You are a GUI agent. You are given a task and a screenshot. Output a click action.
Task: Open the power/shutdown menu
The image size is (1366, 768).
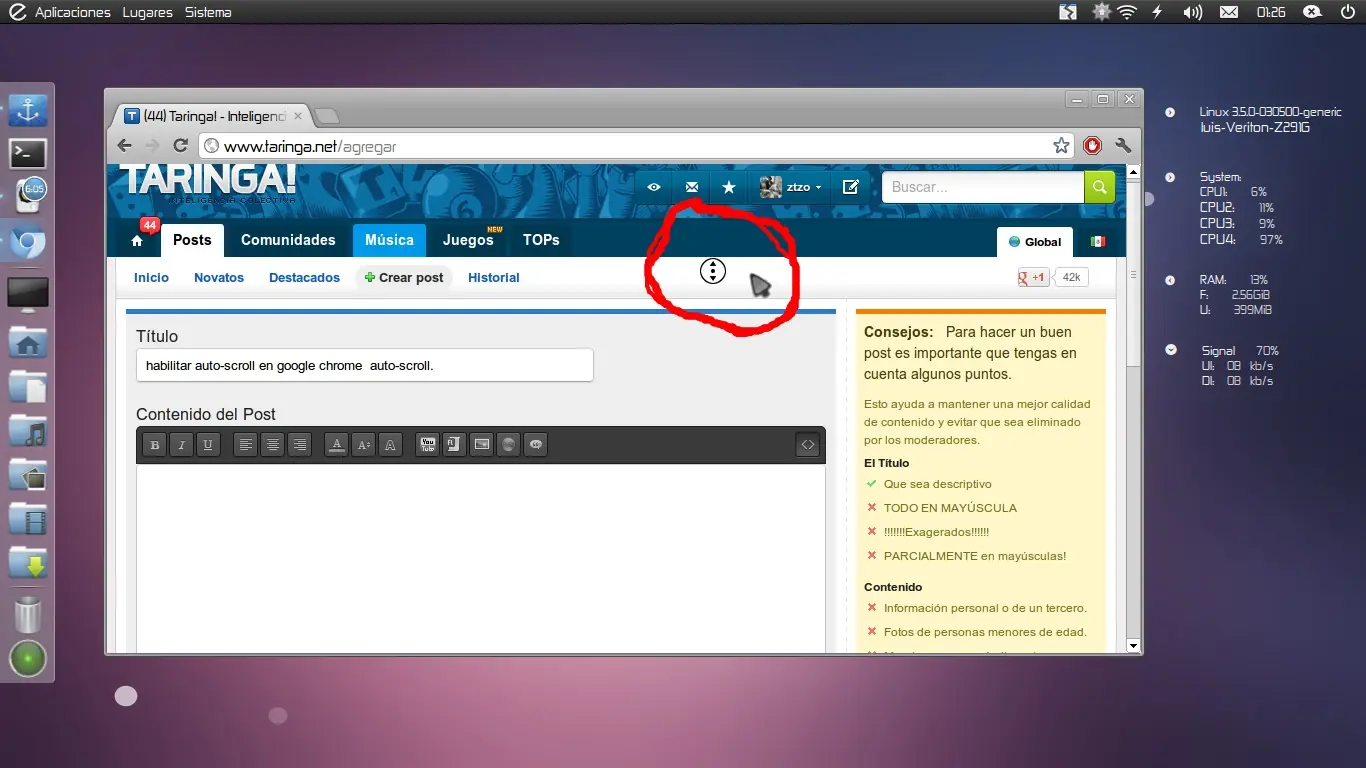[x=1345, y=12]
